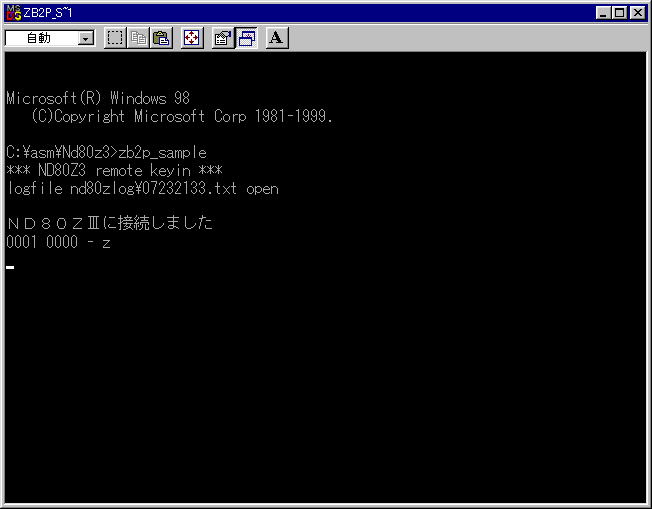Screen dimensions: 652x509
Task: Open the Font settings A icon
Action: pyautogui.click(x=277, y=38)
